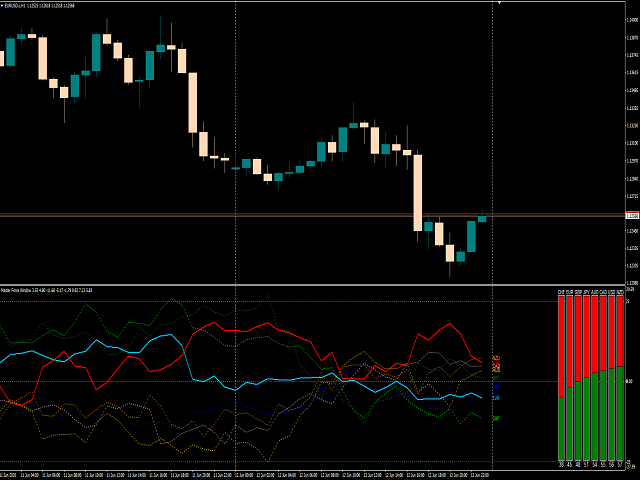Click the value 45 under EUR bar
The width and height of the screenshot is (640, 480).
(570, 464)
